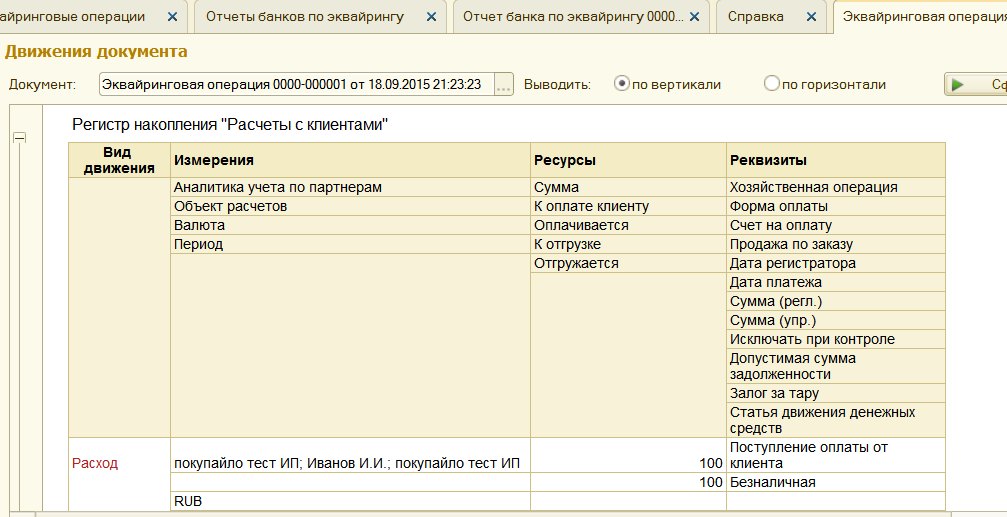Click the Ресурсы column header
Screen dimensions: 1007x517
628,160
